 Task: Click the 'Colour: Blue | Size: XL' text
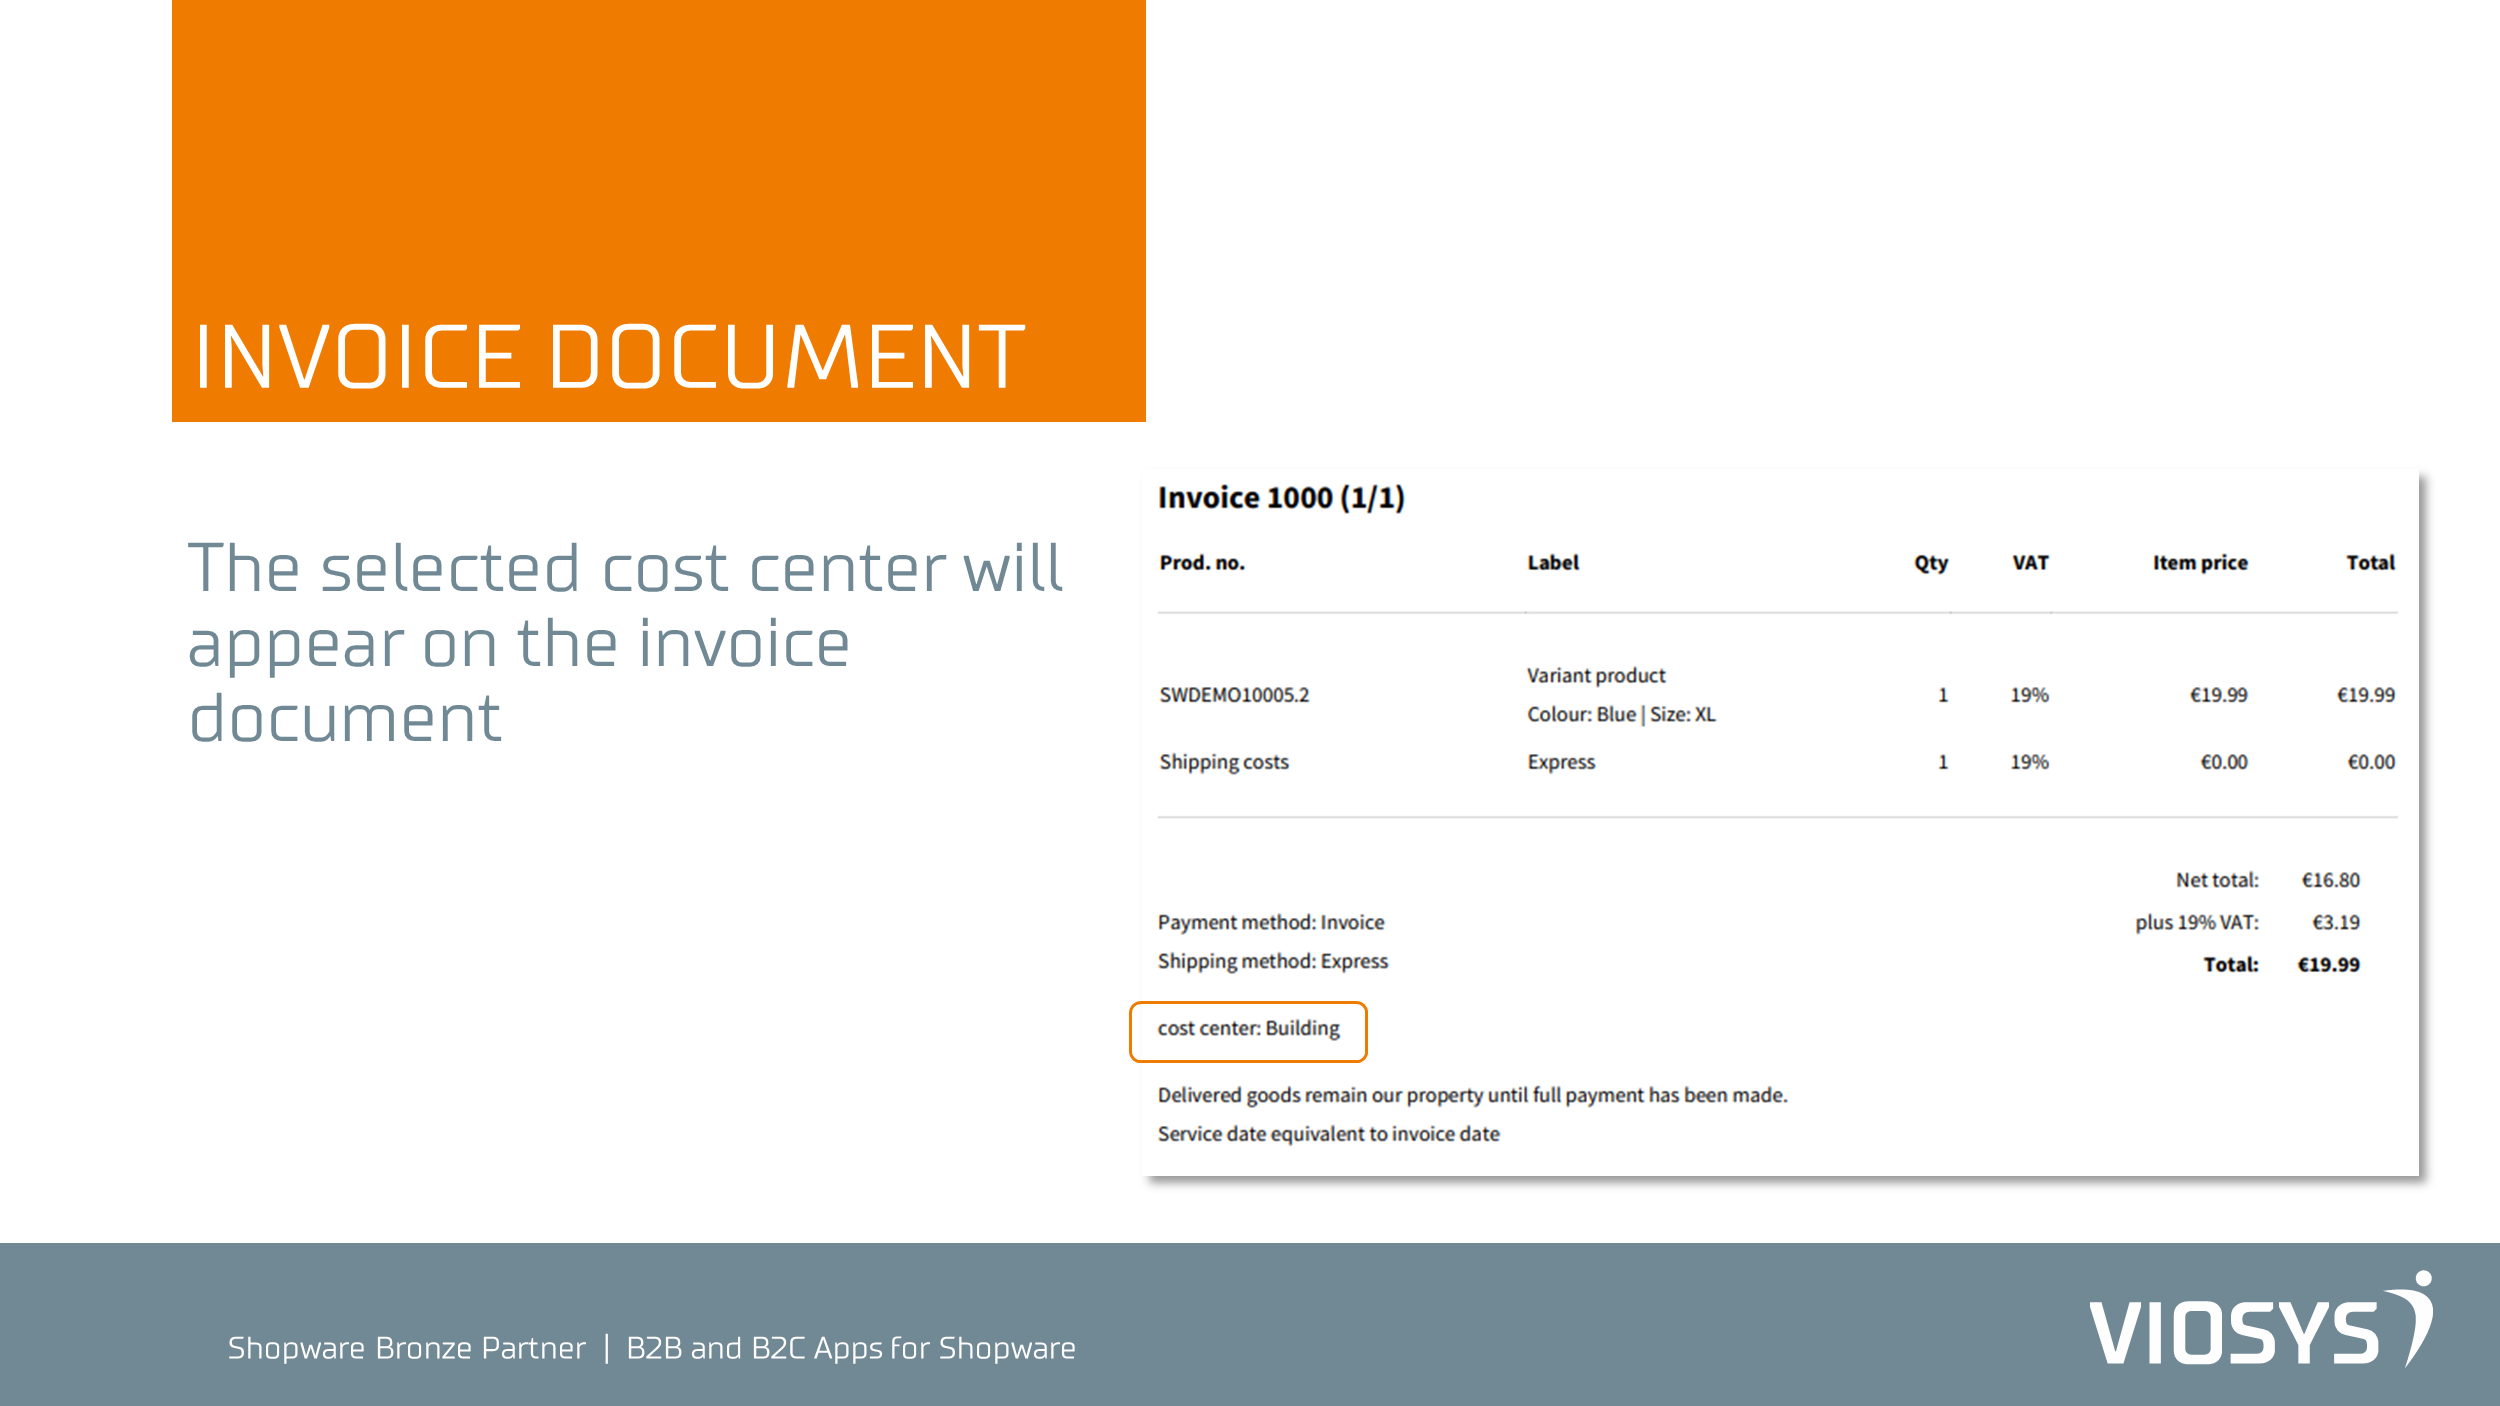point(1621,715)
